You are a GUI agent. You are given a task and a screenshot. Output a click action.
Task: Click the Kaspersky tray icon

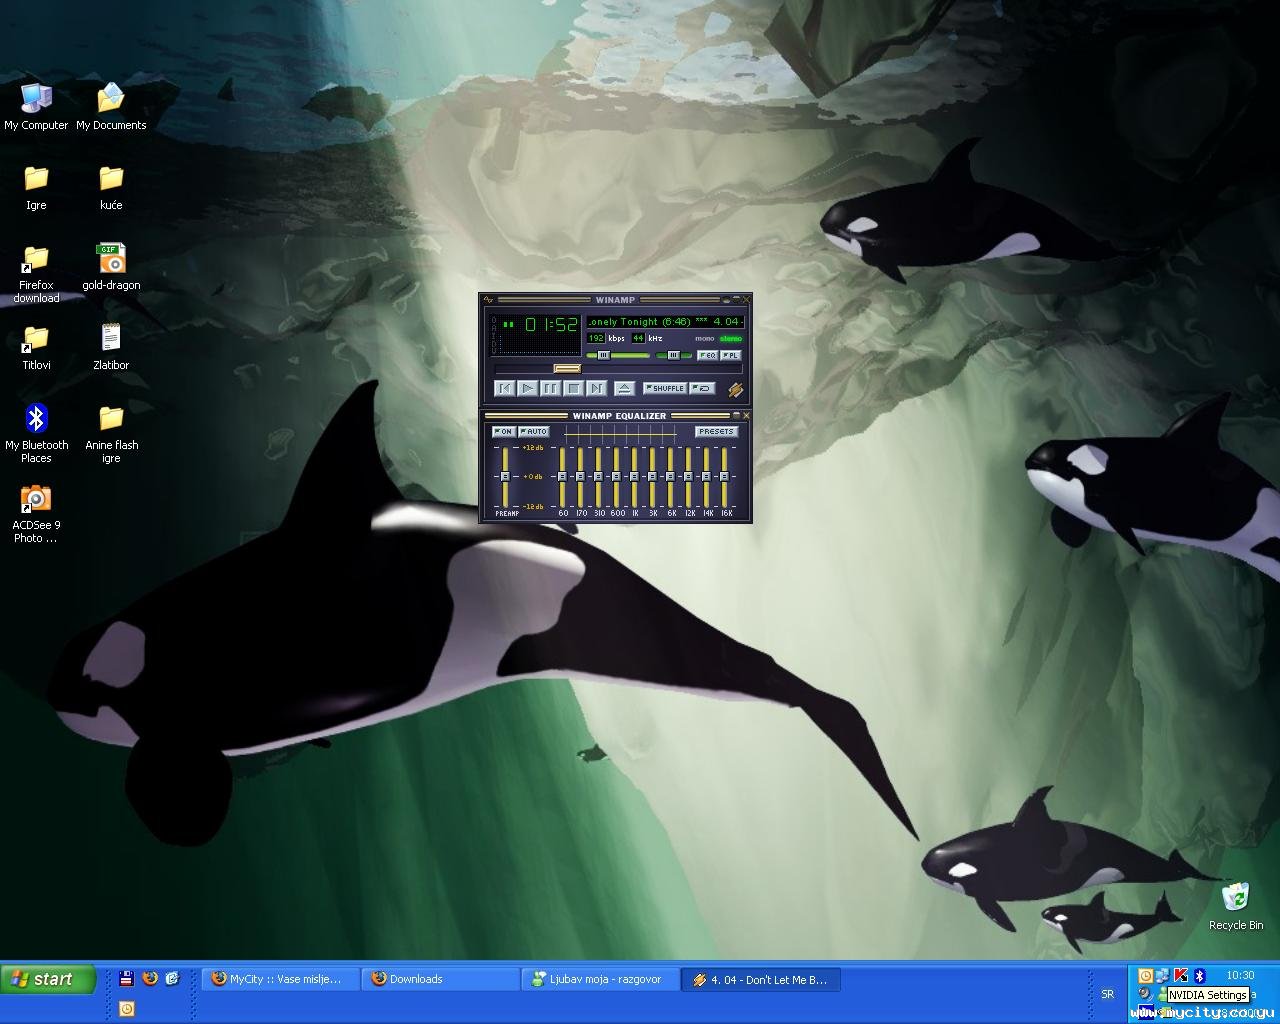pos(1180,976)
